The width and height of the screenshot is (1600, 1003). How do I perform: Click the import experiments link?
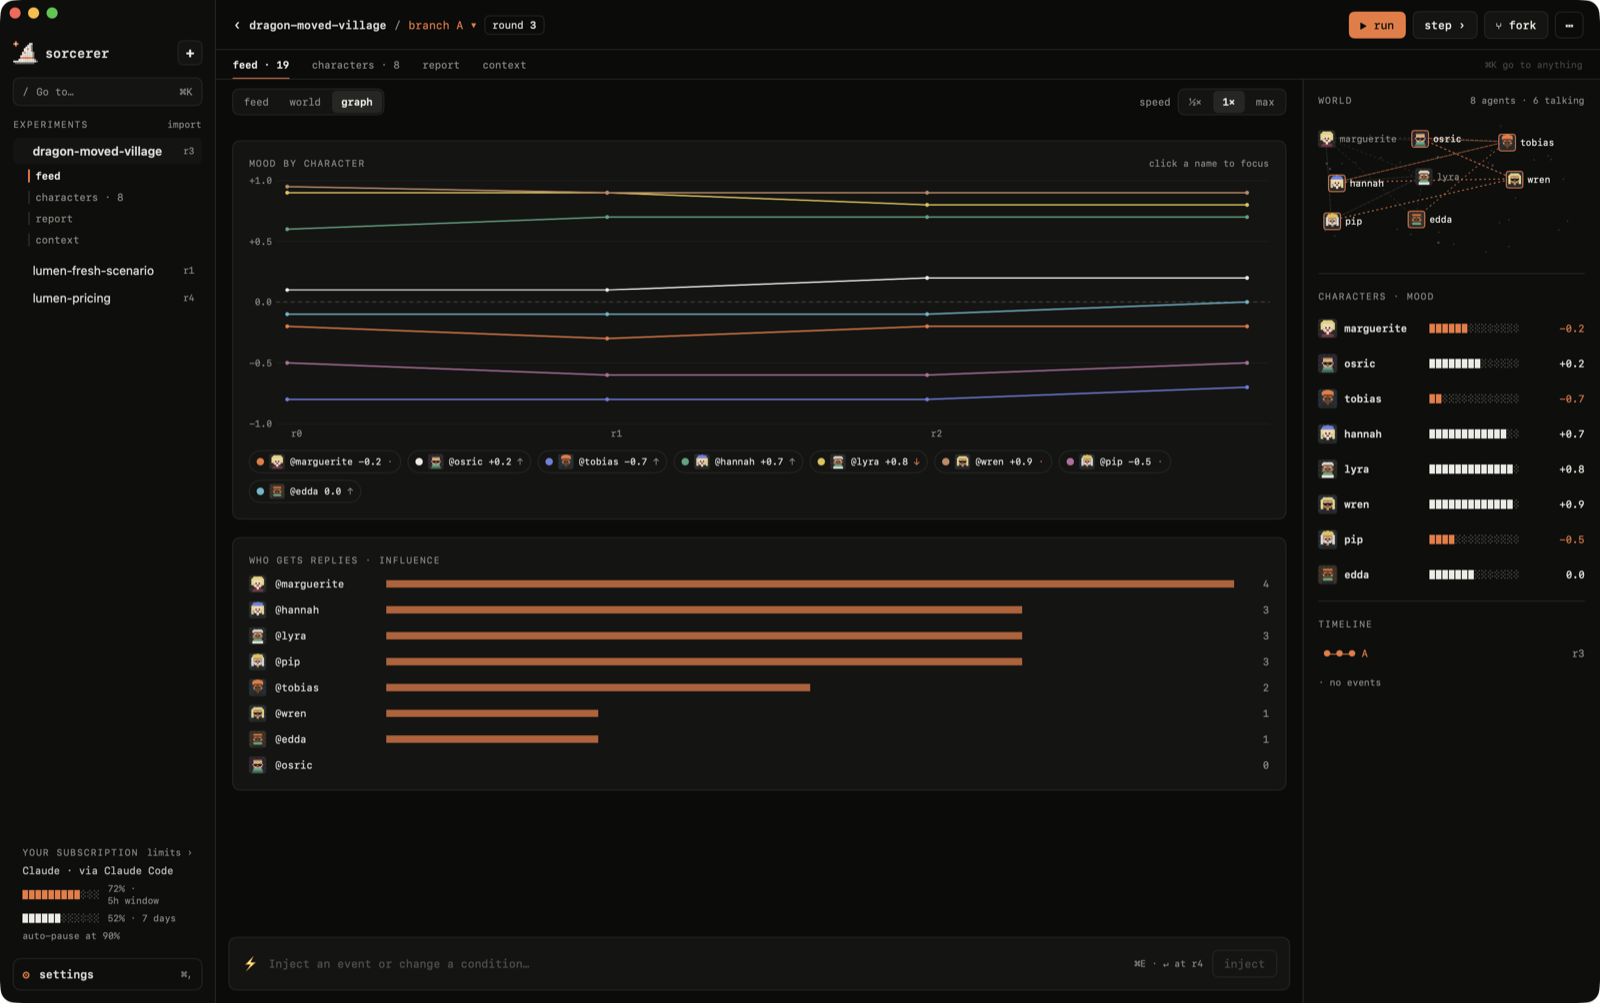click(184, 125)
